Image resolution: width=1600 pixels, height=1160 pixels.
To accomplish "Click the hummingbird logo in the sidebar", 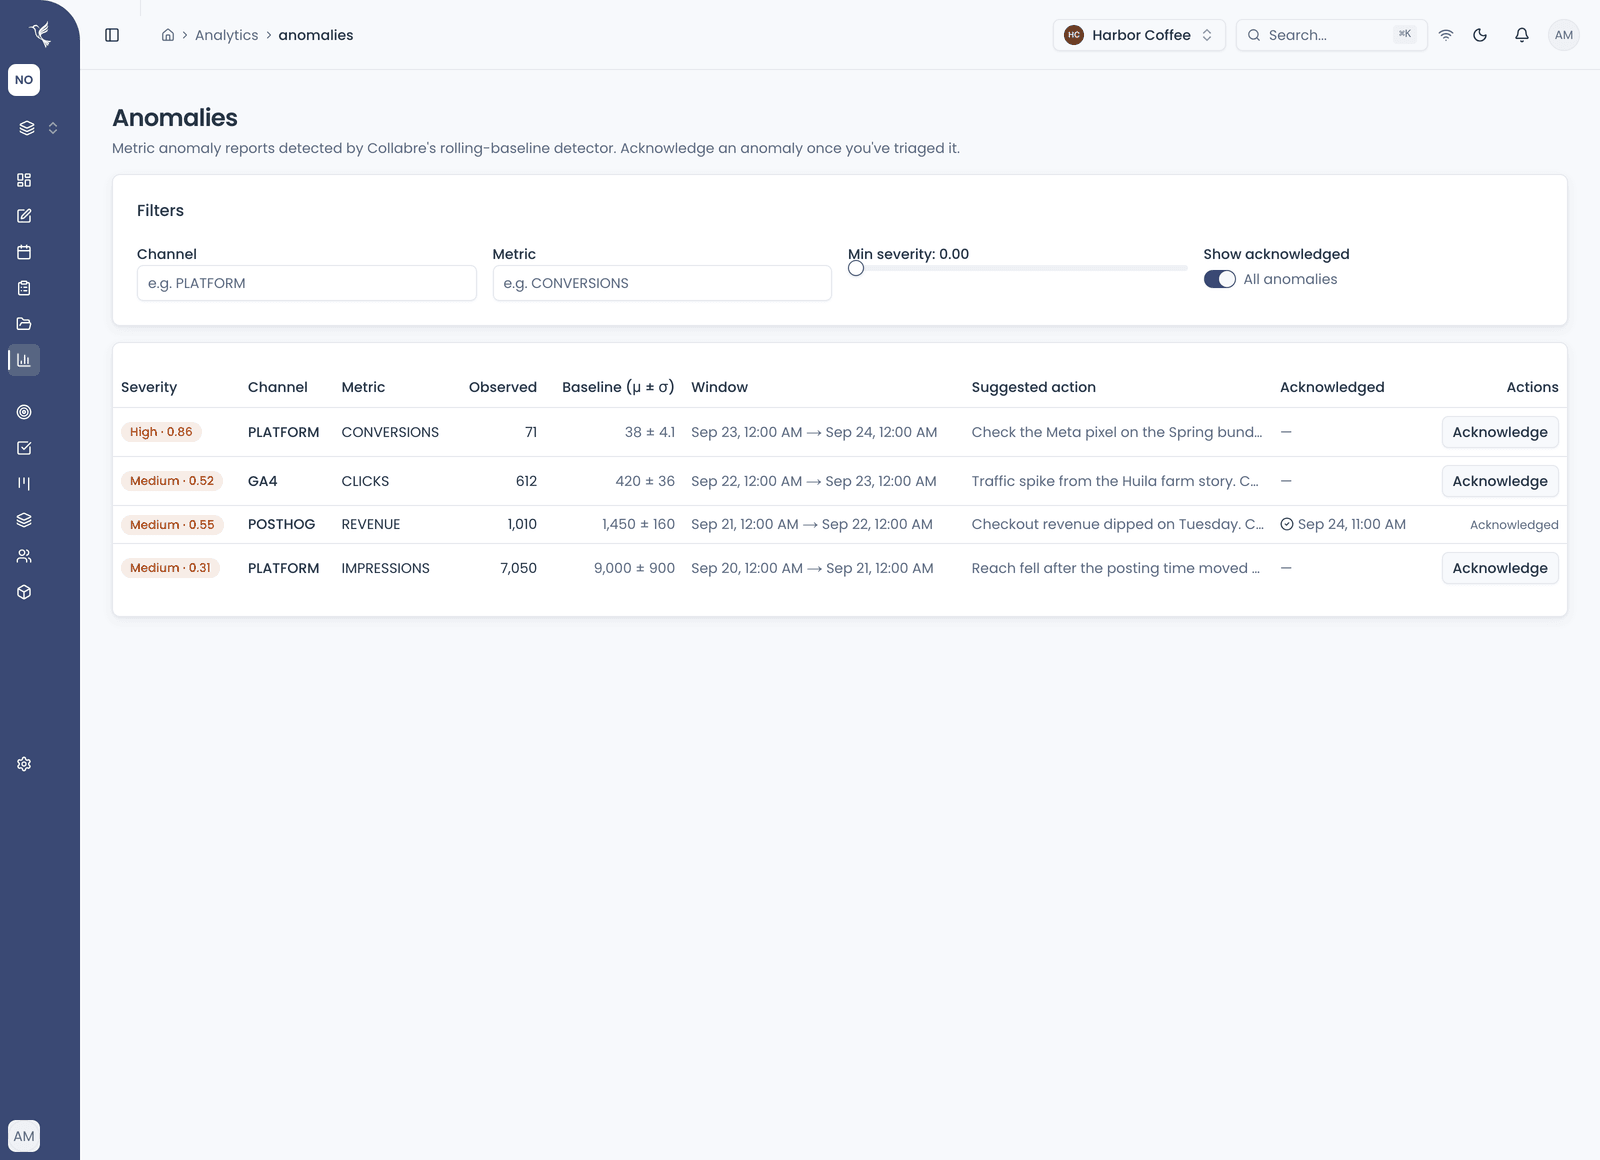I will point(40,34).
